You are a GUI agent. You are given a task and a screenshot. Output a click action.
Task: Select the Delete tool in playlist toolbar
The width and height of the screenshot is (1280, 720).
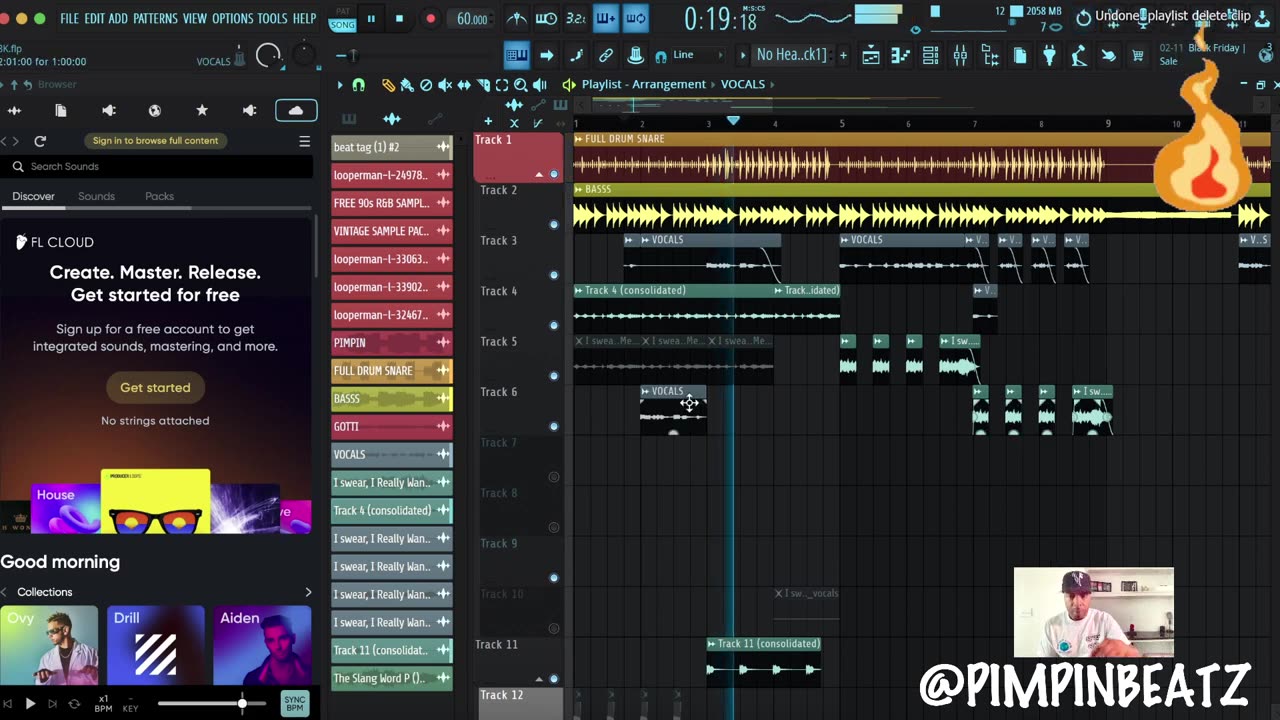click(x=426, y=85)
